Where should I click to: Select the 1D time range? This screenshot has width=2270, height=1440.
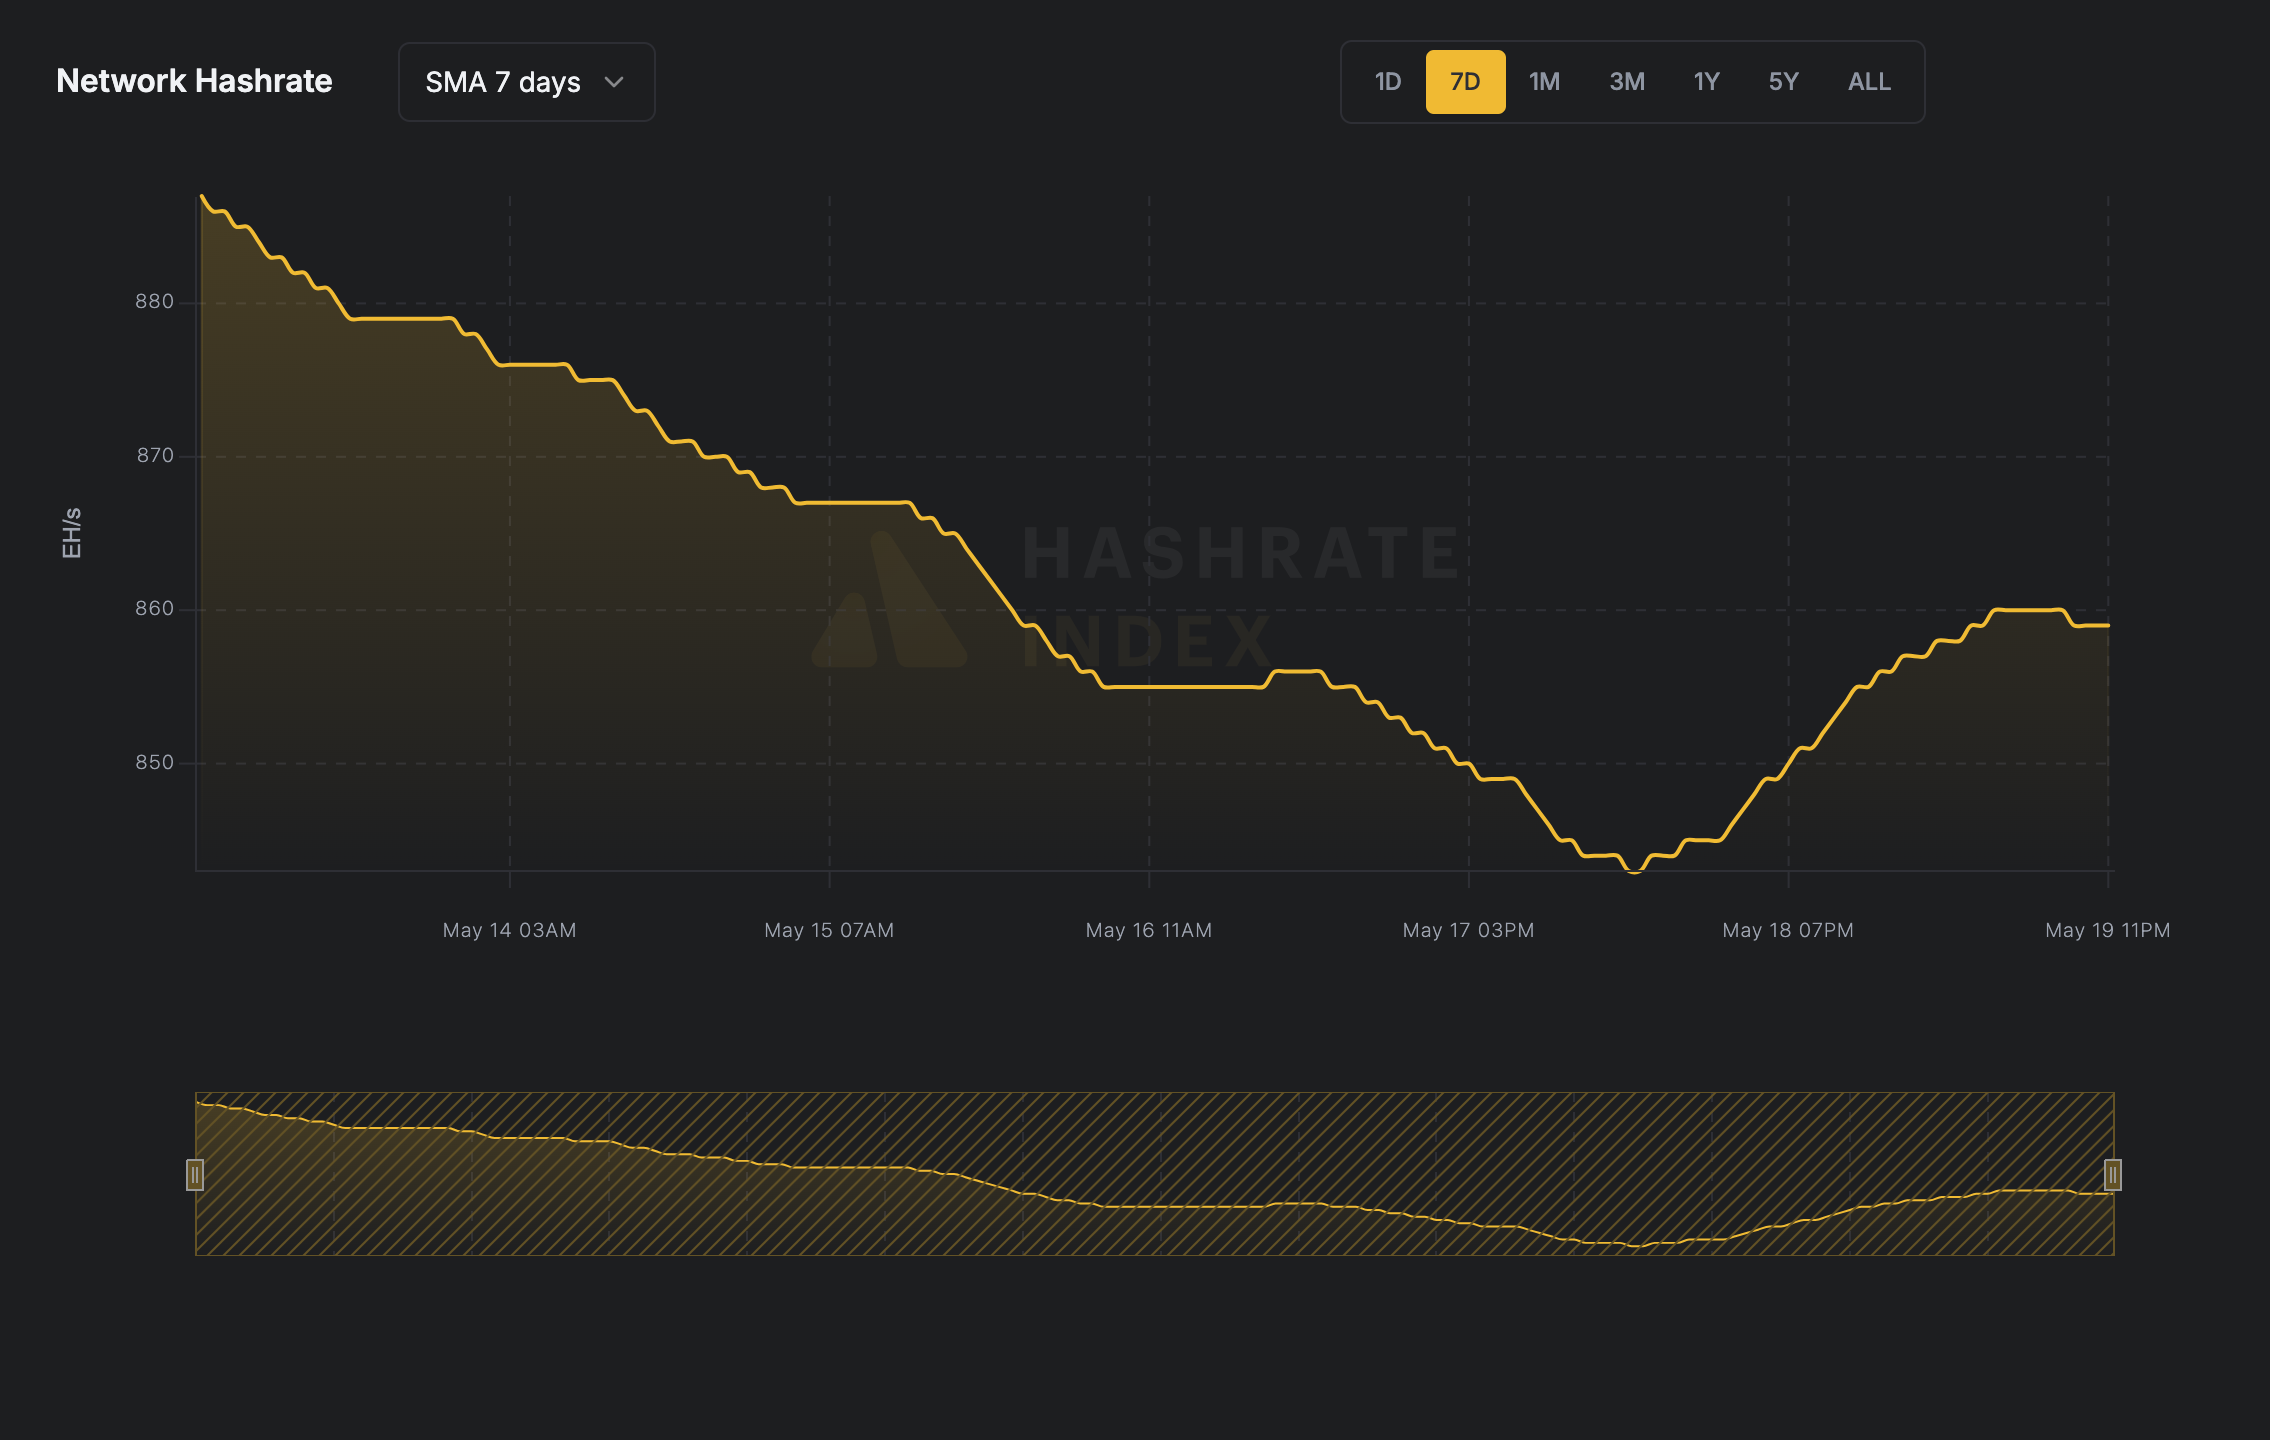click(1388, 82)
